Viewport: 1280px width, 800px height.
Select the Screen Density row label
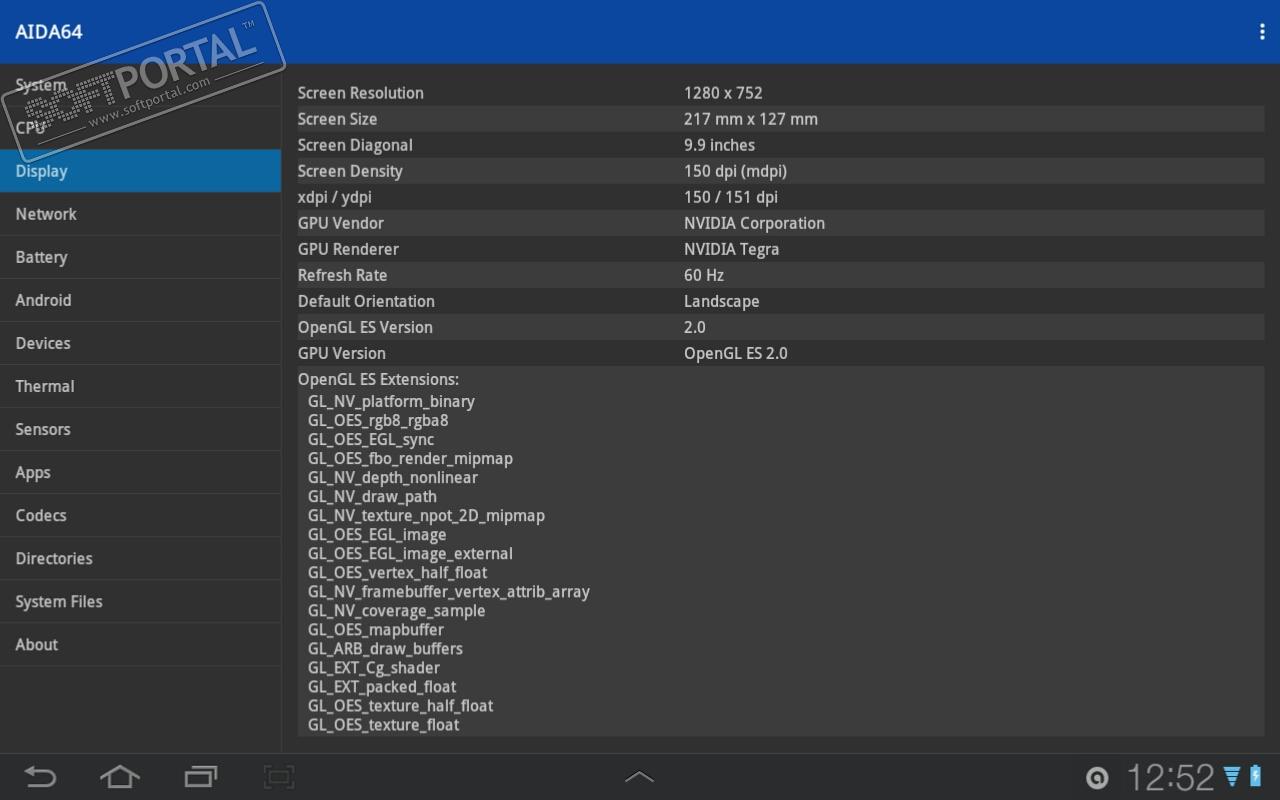point(350,171)
